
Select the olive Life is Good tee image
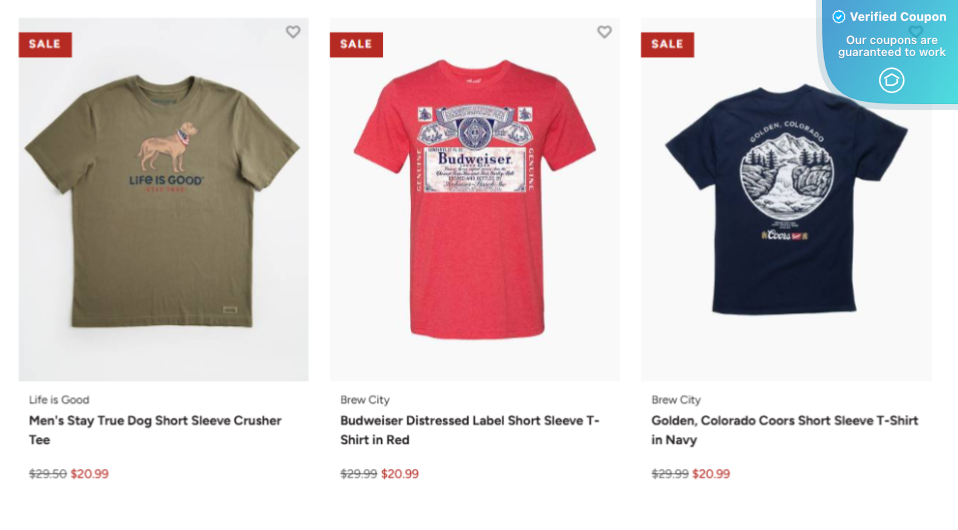pyautogui.click(x=164, y=200)
